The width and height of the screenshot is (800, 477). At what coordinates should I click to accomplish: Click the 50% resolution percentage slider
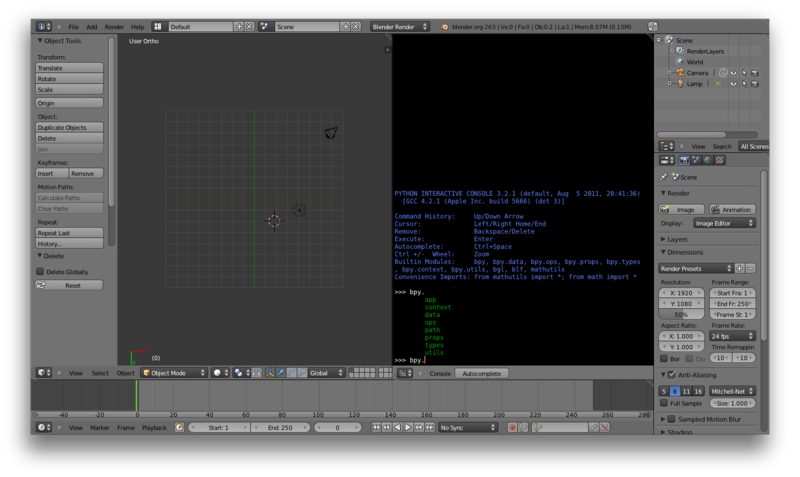pos(682,315)
